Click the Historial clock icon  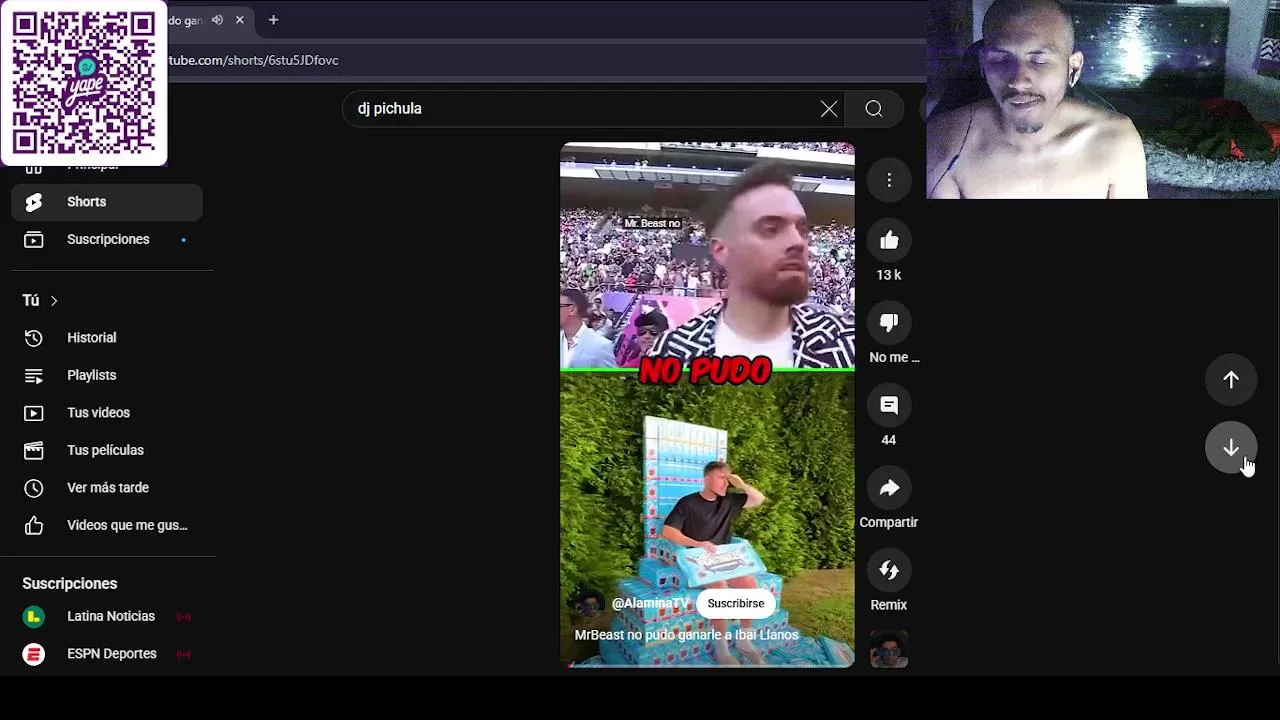point(34,338)
